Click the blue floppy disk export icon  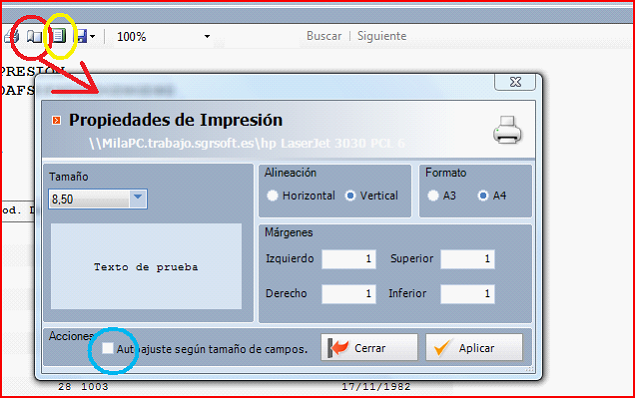point(82,36)
